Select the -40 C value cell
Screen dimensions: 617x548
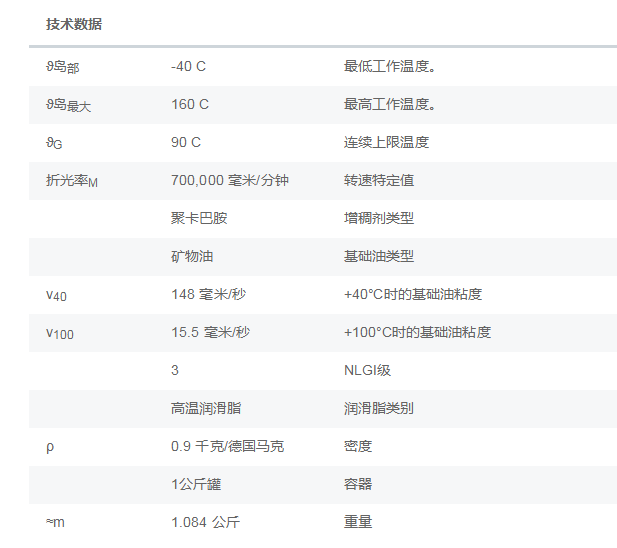[x=189, y=67]
